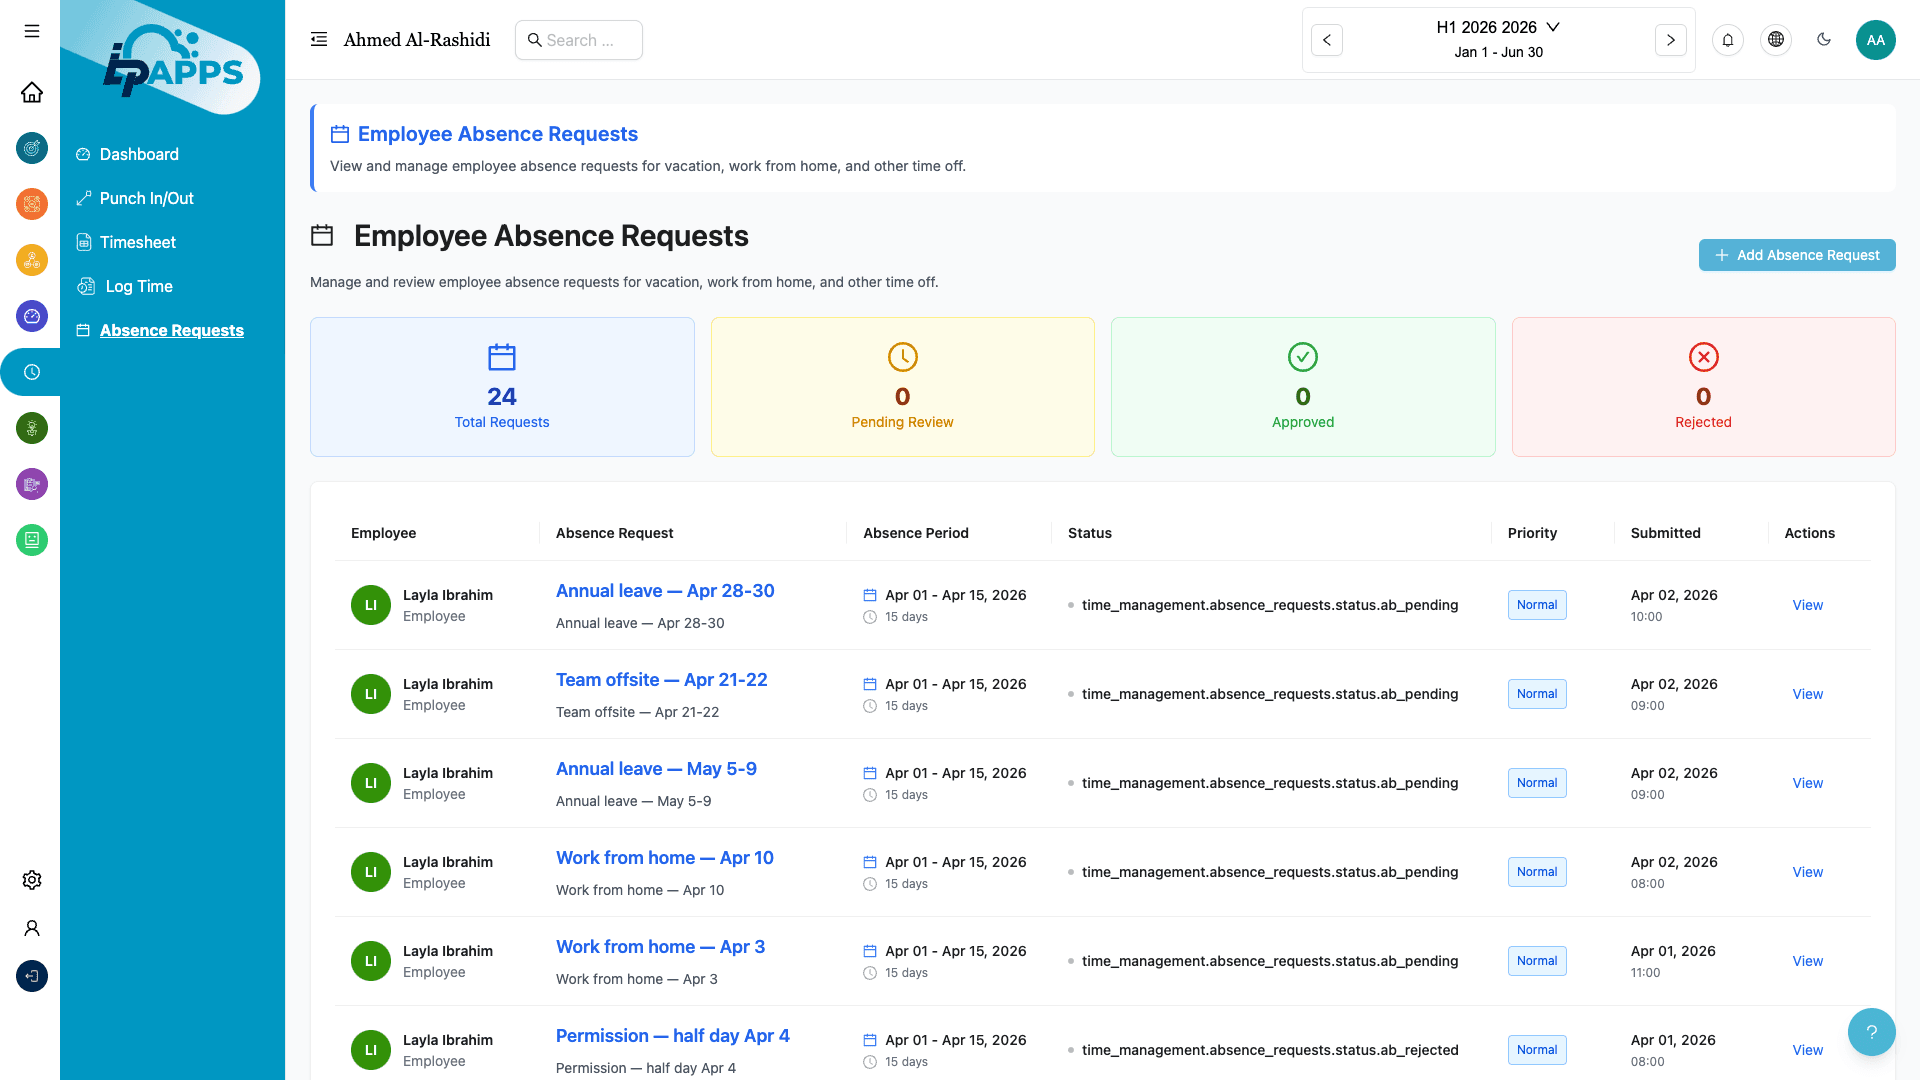Click the Add Absence Request button

click(1796, 255)
